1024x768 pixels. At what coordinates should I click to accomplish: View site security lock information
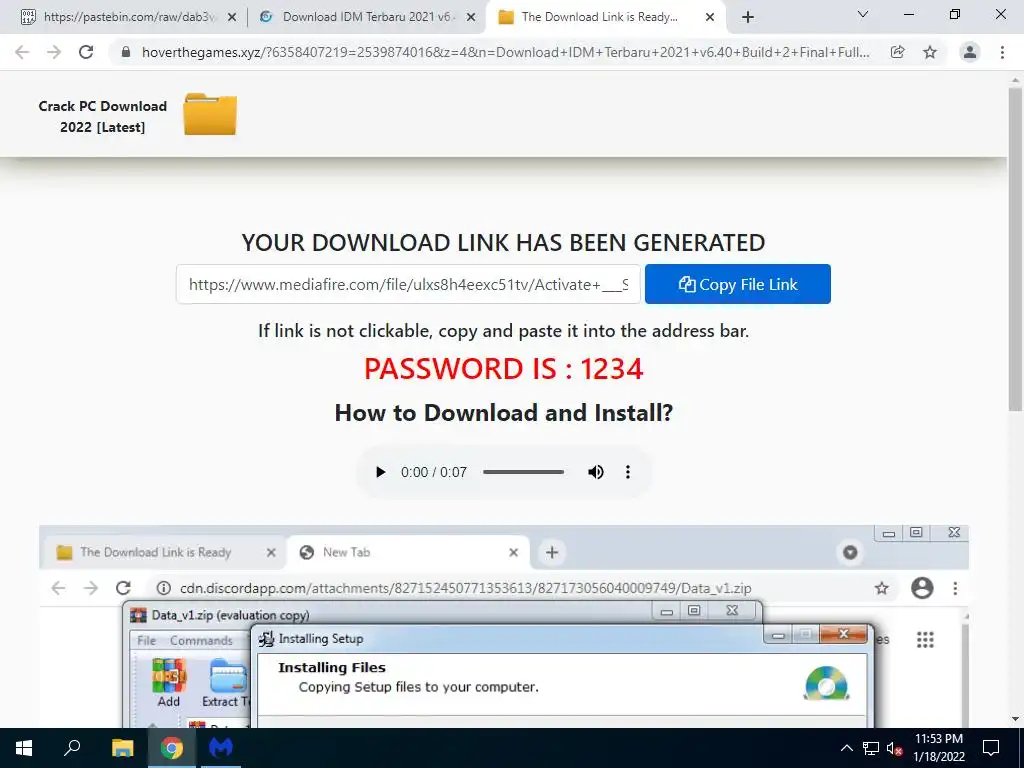126,52
